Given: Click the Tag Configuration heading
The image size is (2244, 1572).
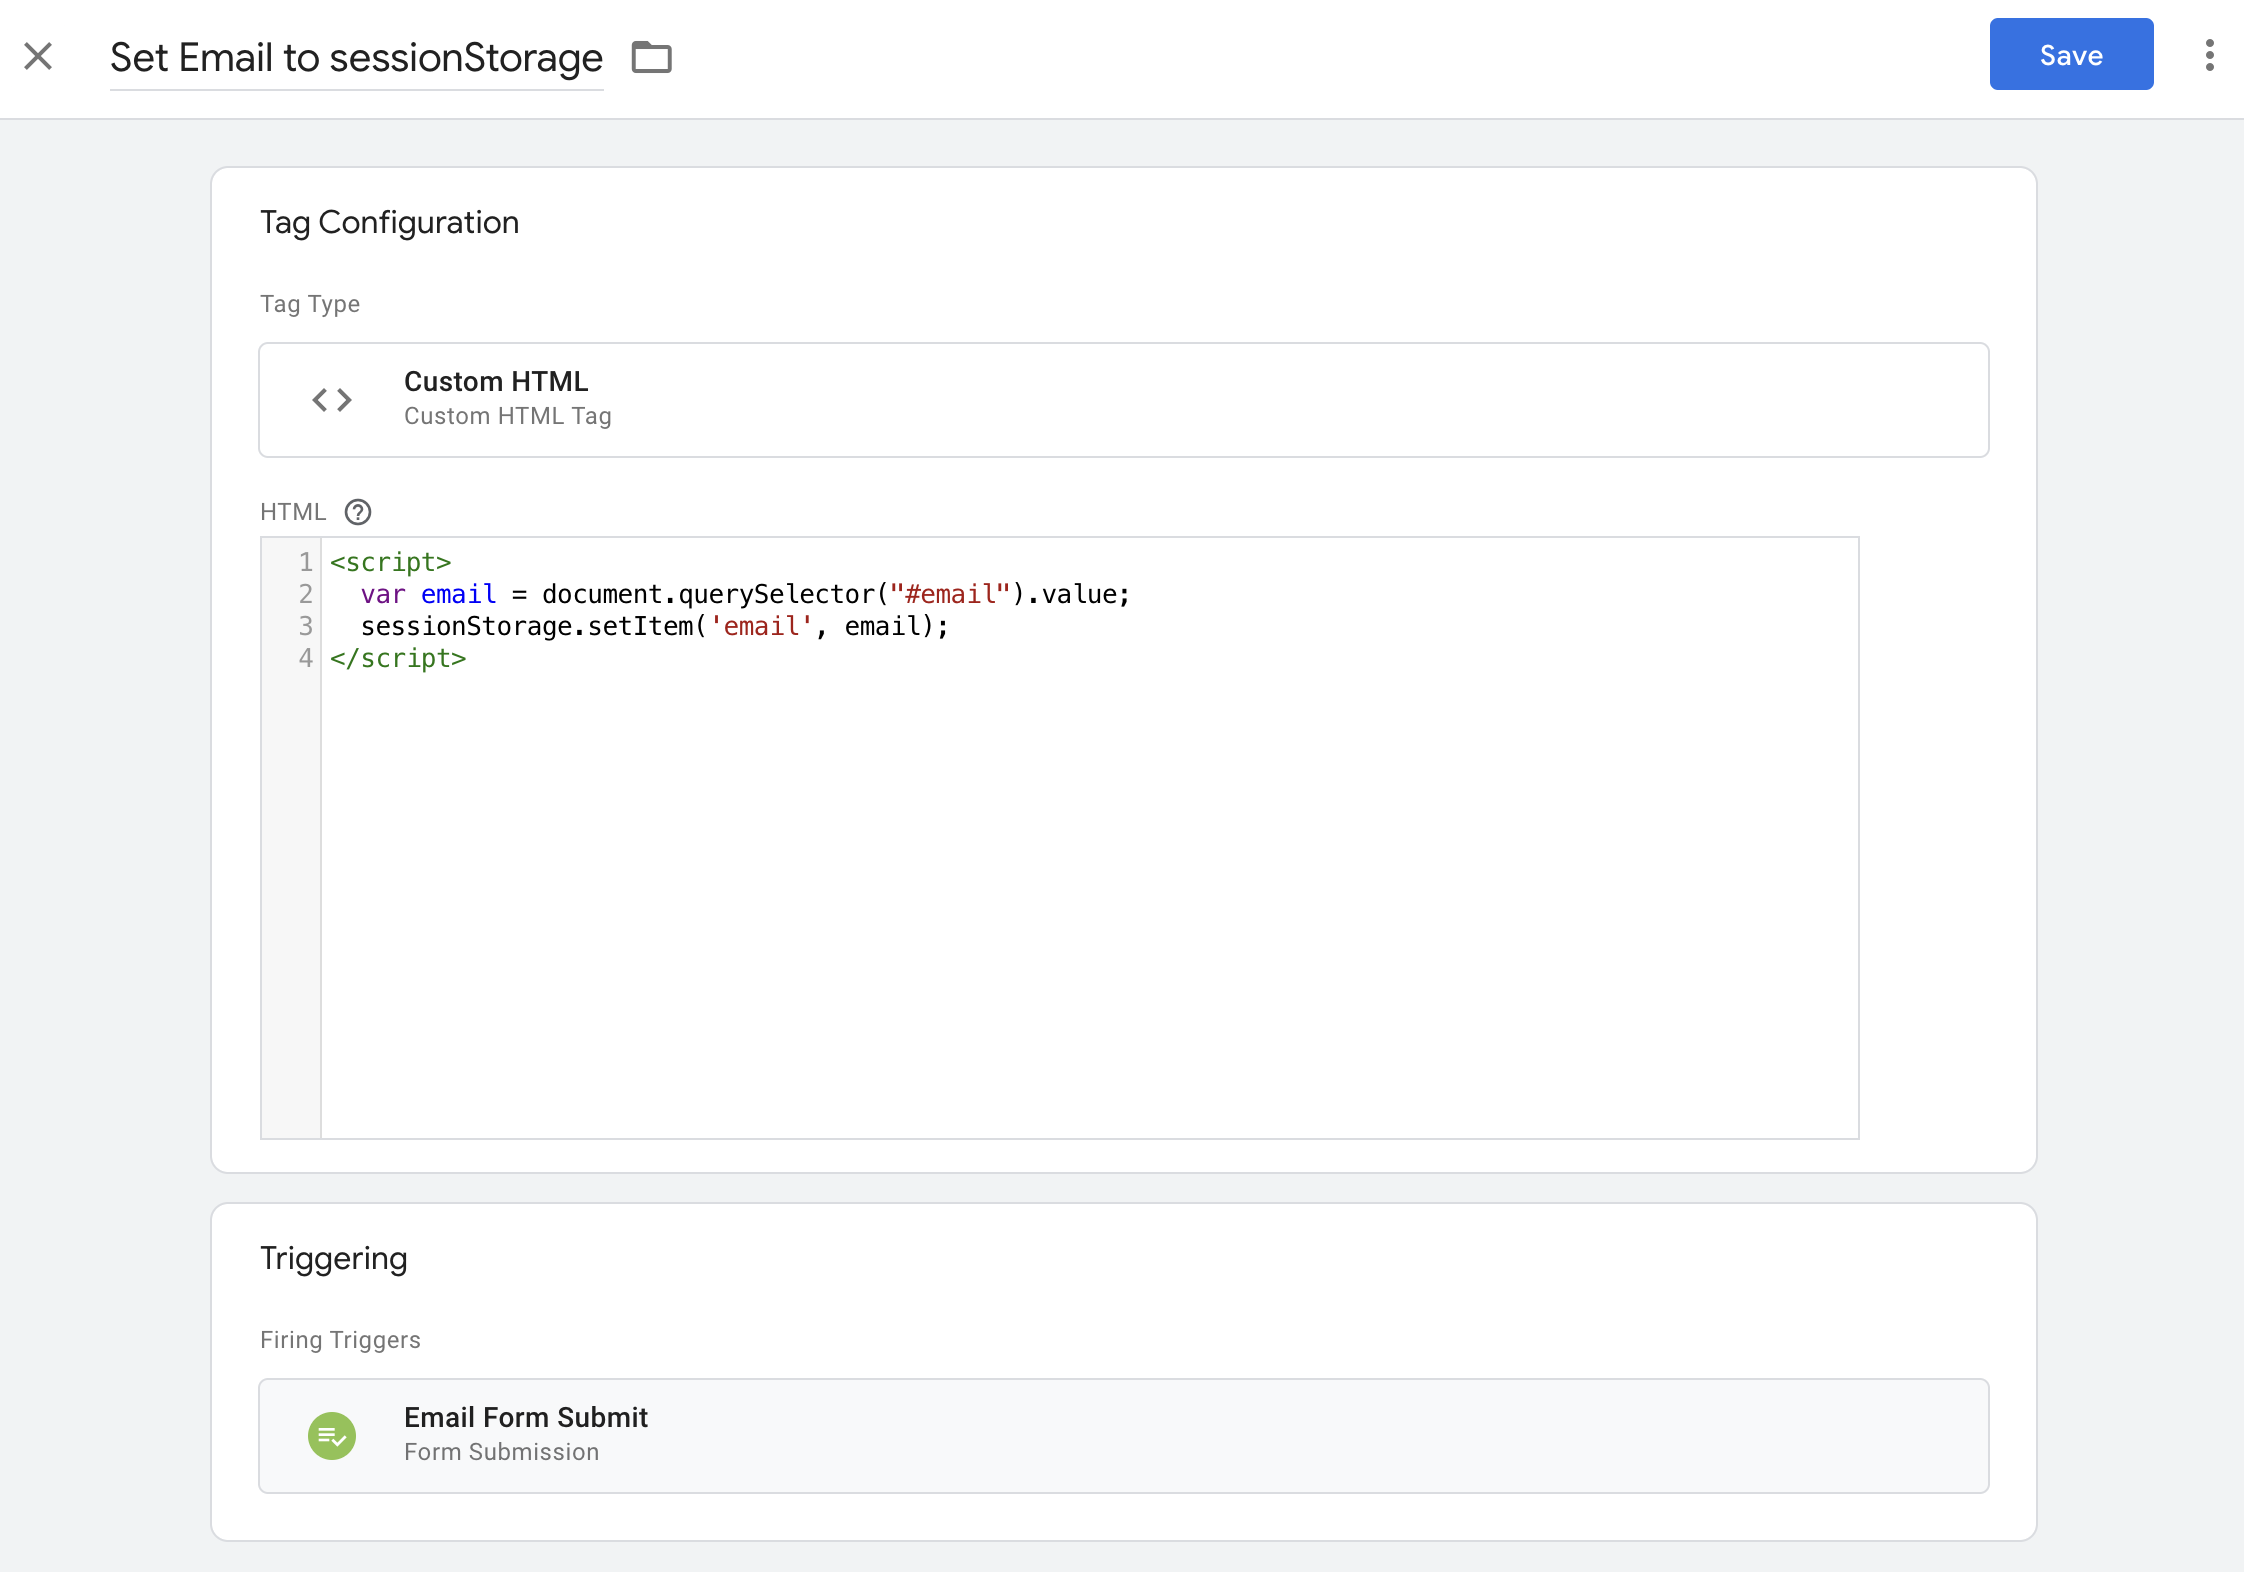Looking at the screenshot, I should pos(389,222).
